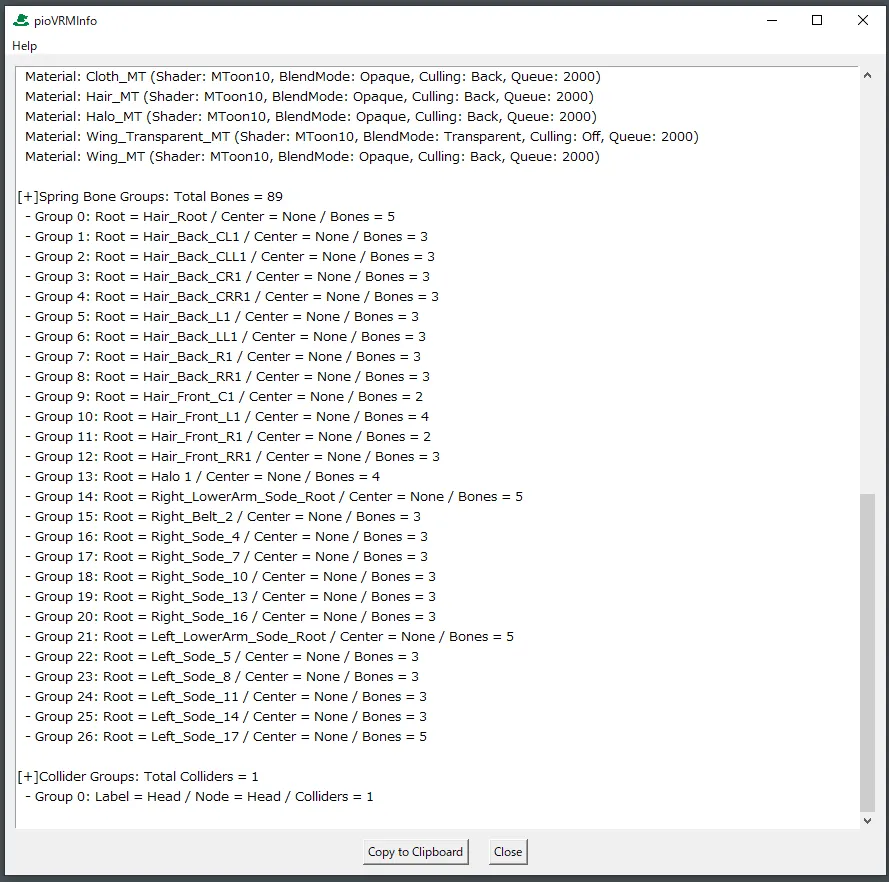The height and width of the screenshot is (882, 889).
Task: Click the Material: Cloth_MT line
Action: click(x=313, y=77)
